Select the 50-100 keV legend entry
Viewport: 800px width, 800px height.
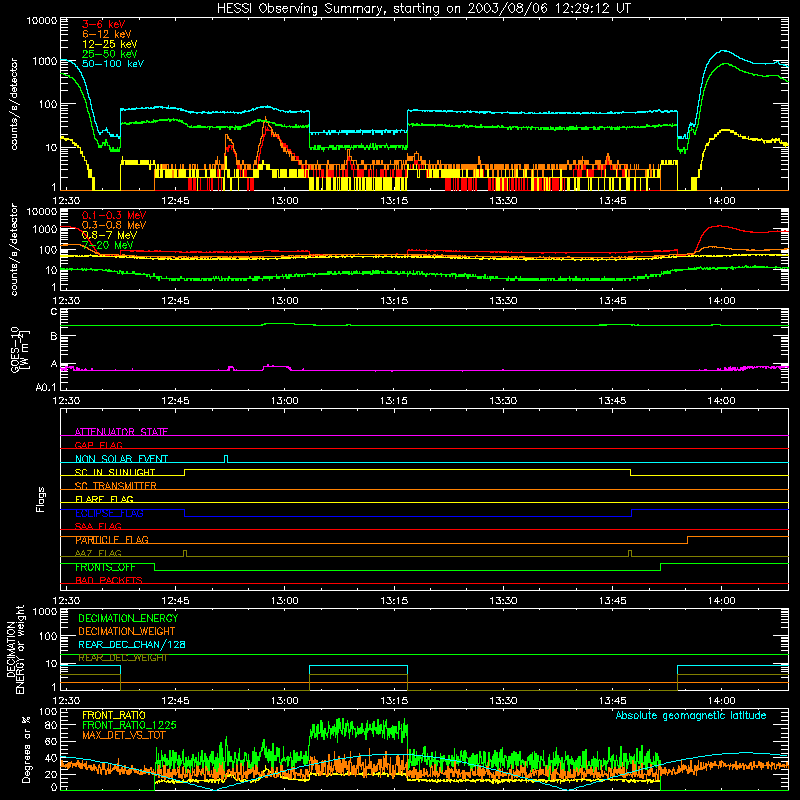pos(113,64)
